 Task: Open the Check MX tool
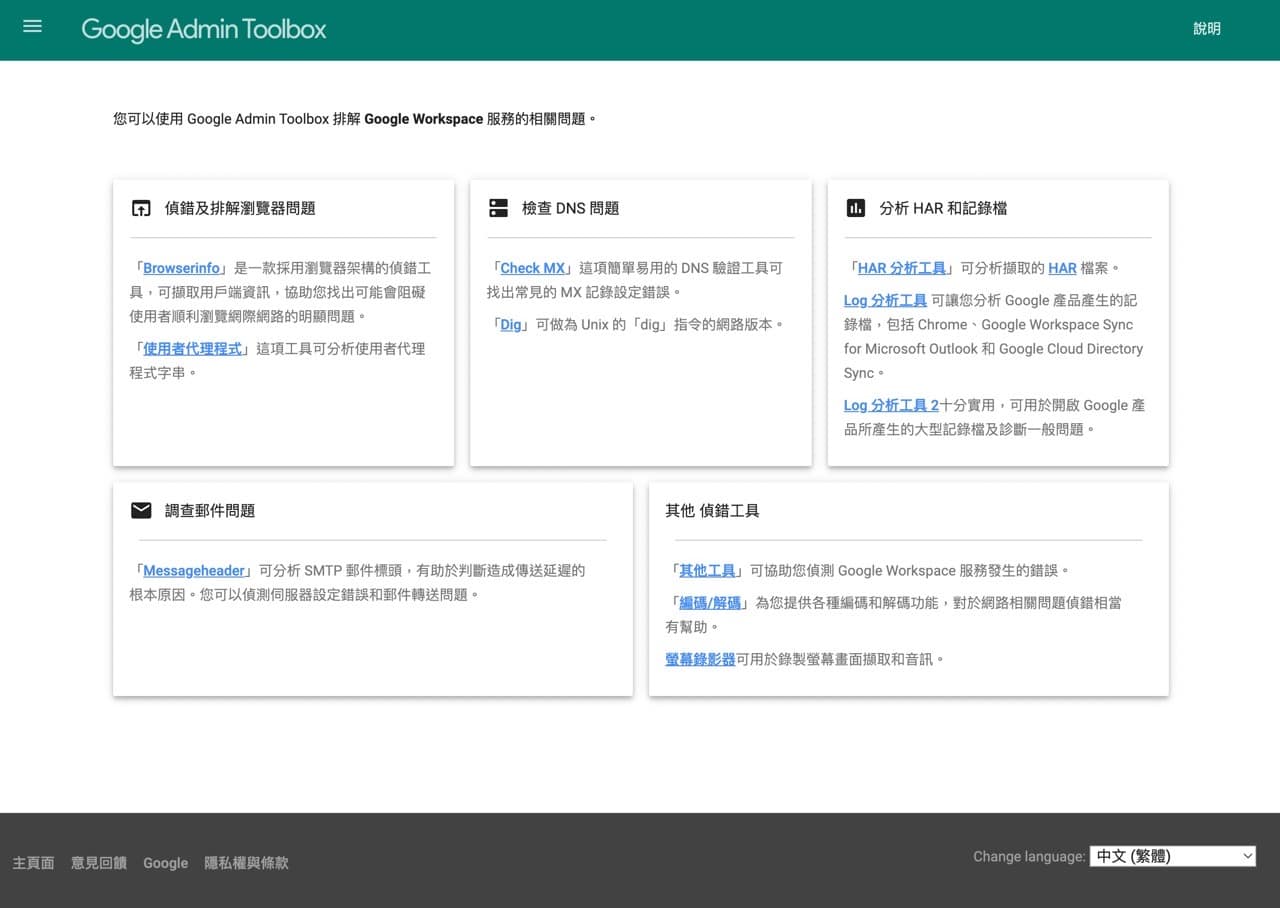[533, 268]
